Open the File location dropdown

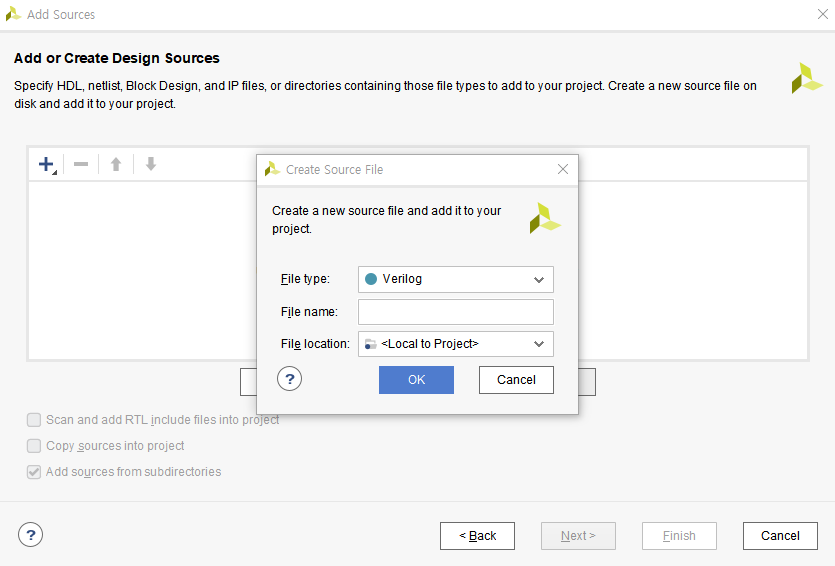point(456,344)
